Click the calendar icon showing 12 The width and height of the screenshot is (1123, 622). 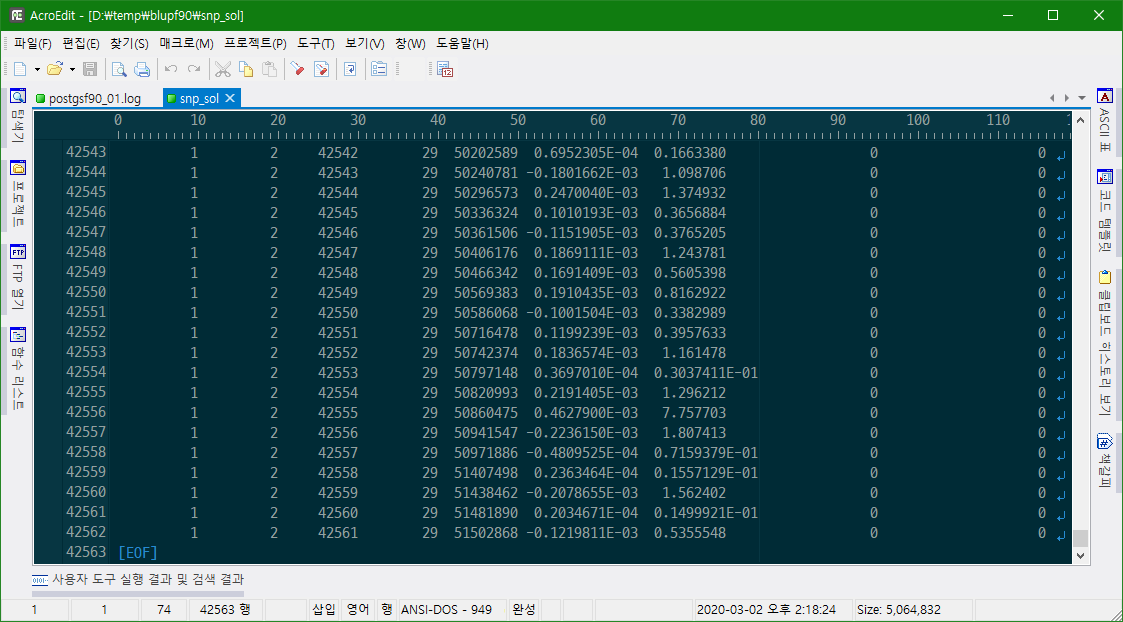445,70
